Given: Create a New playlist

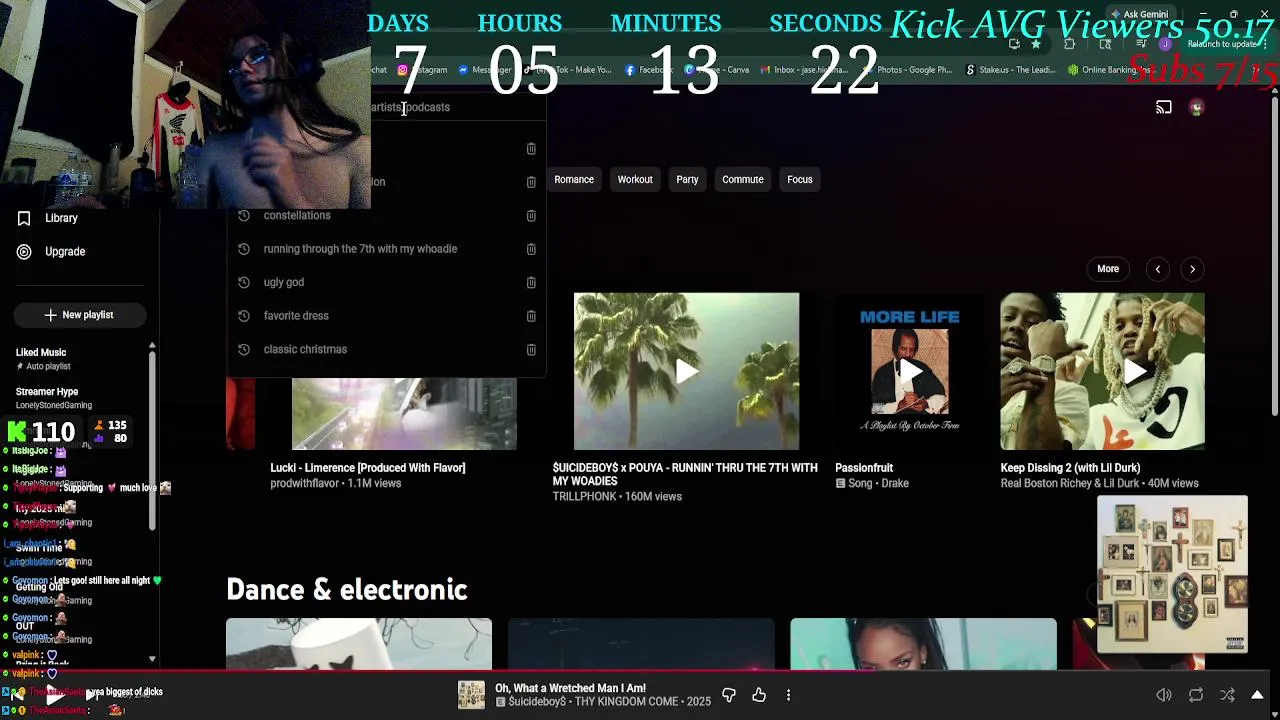Looking at the screenshot, I should [80, 315].
